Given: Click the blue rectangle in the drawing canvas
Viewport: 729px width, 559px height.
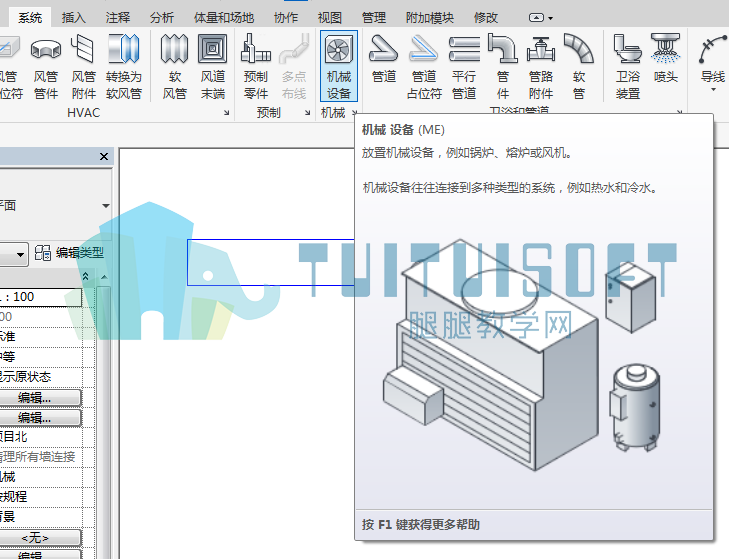Looking at the screenshot, I should point(271,262).
